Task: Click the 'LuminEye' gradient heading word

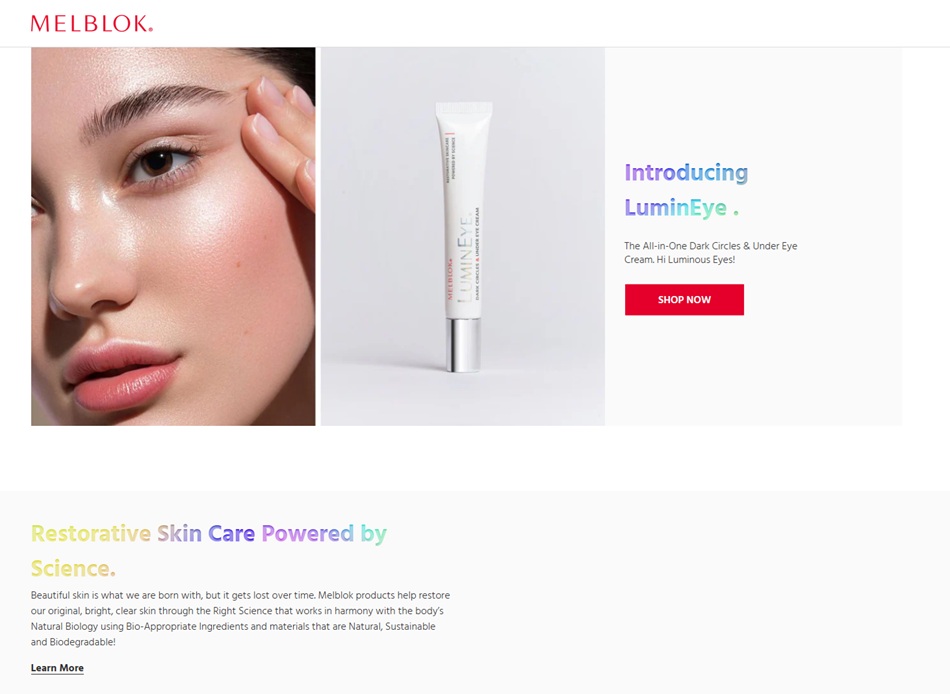Action: [676, 208]
